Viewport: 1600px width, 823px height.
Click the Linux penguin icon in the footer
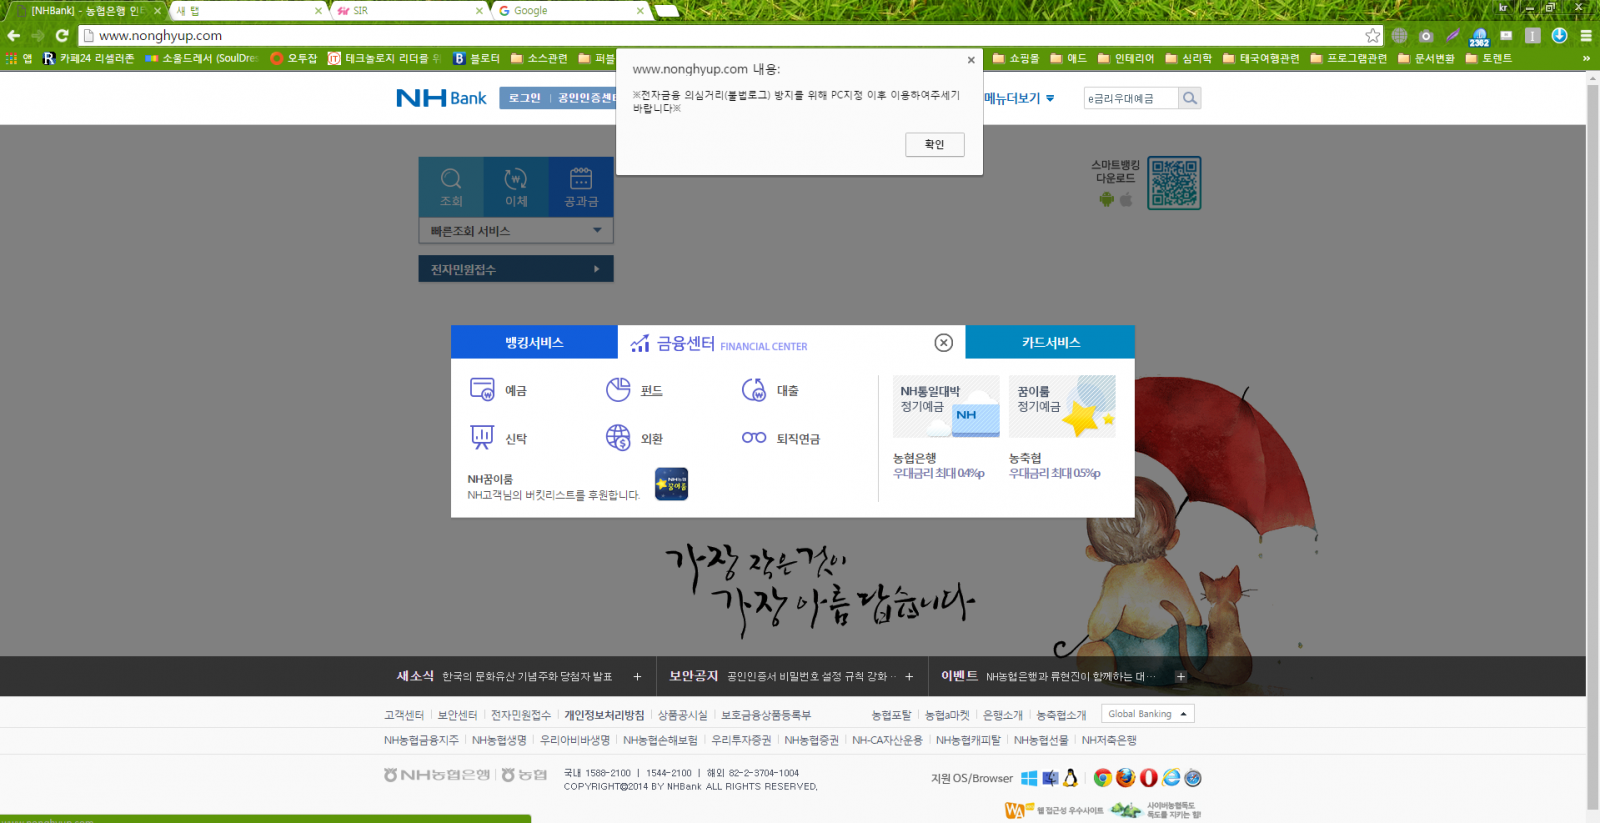(x=1070, y=778)
